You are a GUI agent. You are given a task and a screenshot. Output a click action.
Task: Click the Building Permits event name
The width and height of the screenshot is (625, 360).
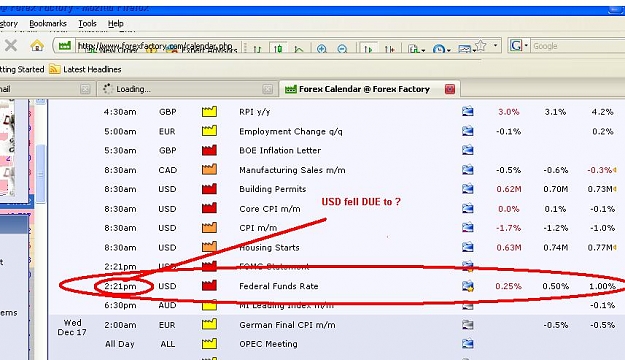[x=273, y=189]
